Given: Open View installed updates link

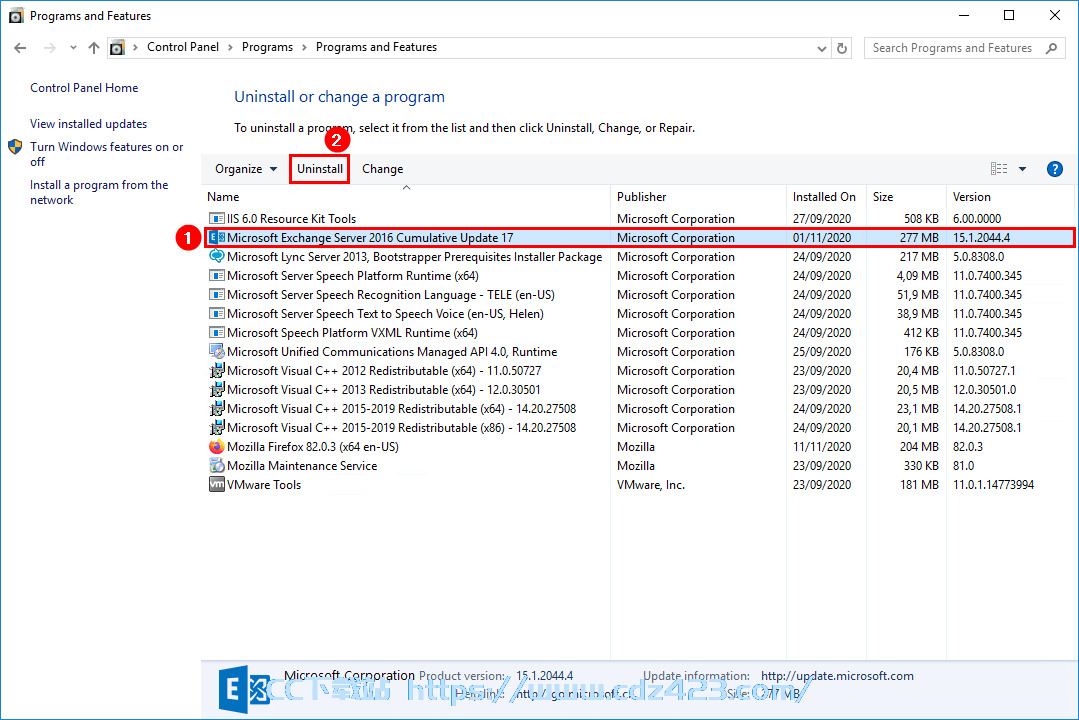Looking at the screenshot, I should (x=89, y=124).
